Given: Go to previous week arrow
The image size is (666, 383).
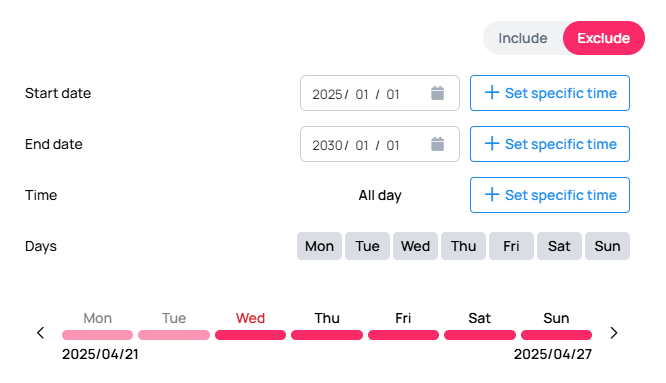Looking at the screenshot, I should [x=41, y=333].
